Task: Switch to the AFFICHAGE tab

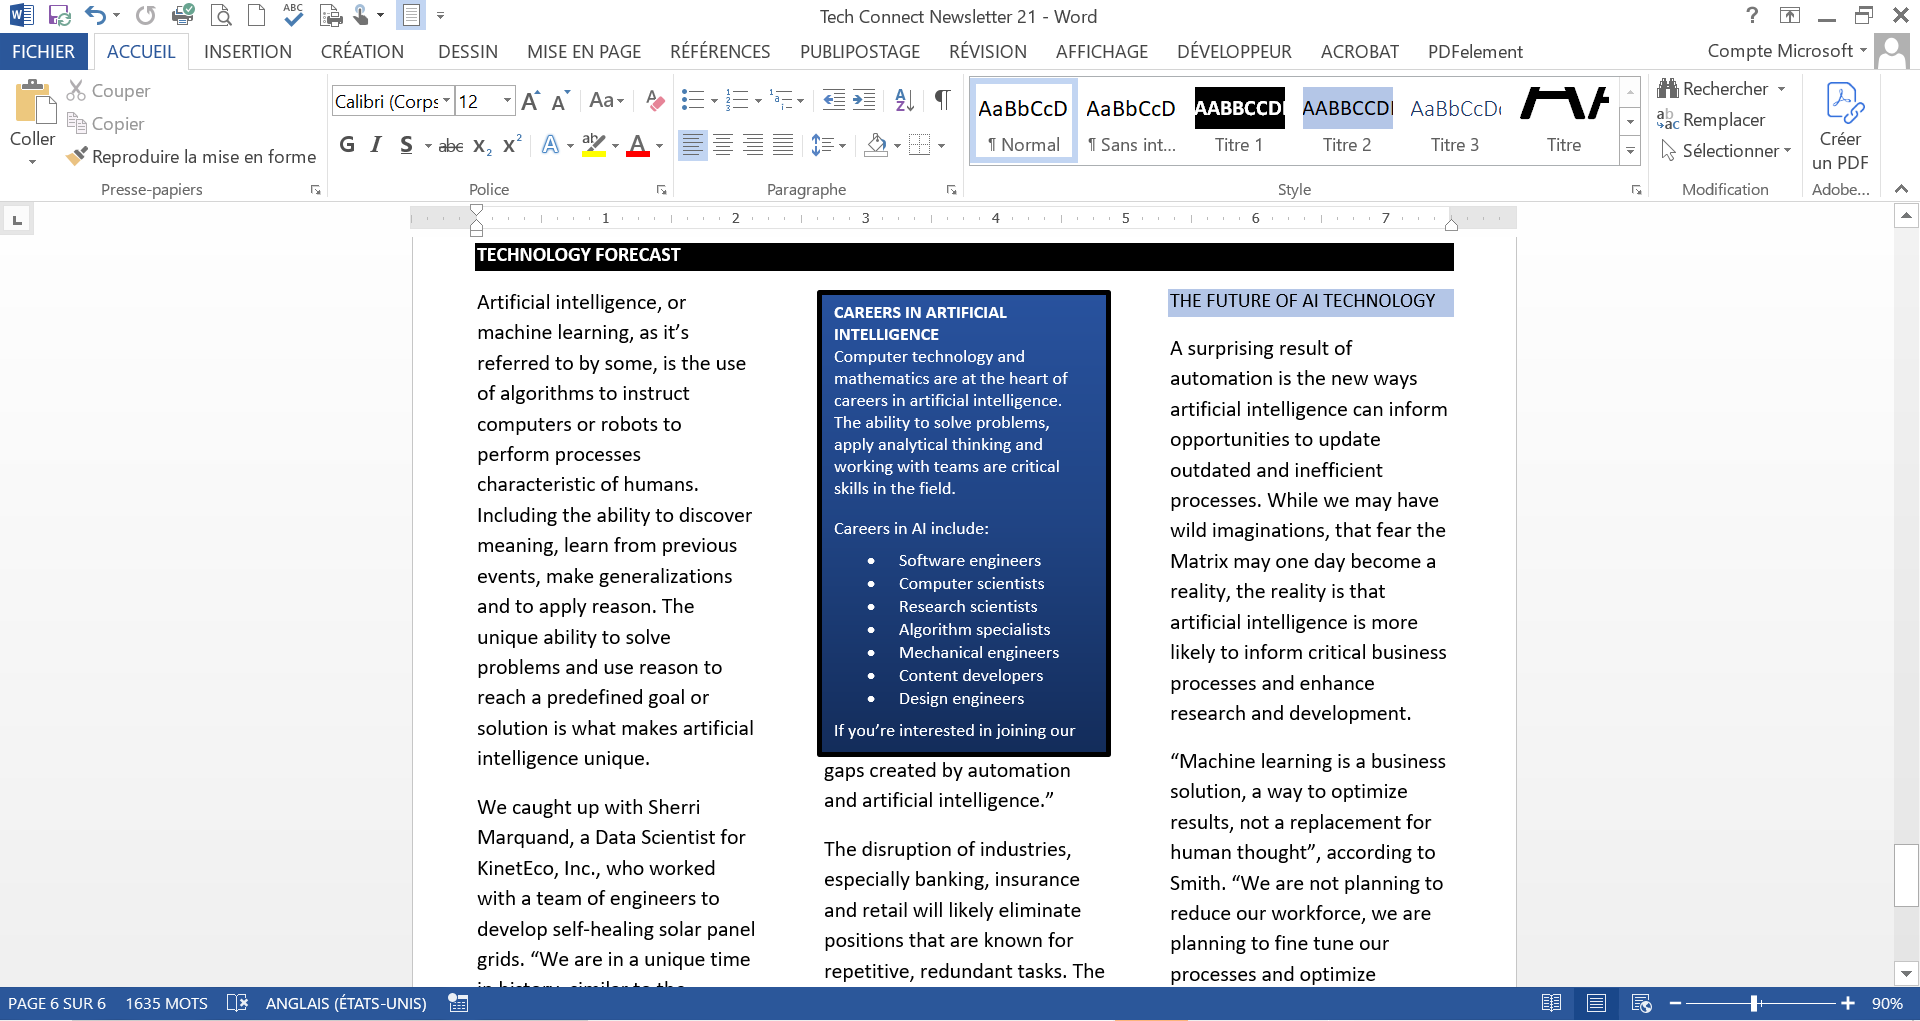Action: pos(1102,52)
